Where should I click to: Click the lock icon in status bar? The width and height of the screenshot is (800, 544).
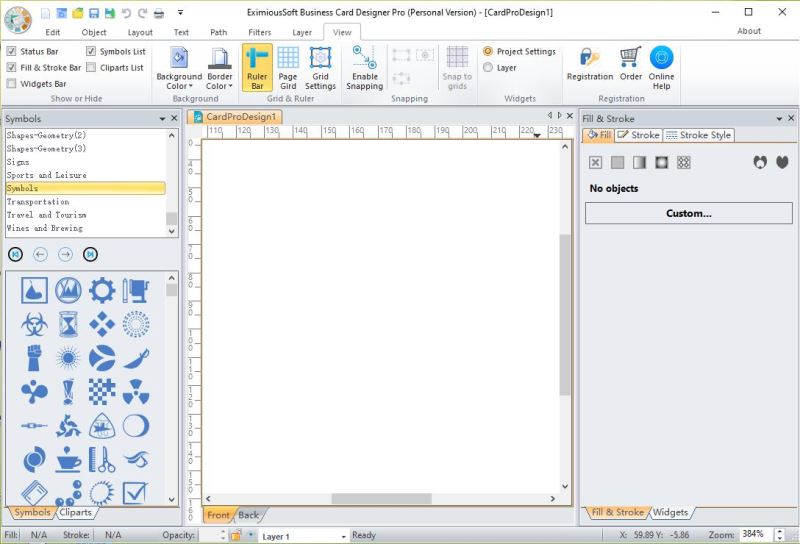click(x=236, y=535)
